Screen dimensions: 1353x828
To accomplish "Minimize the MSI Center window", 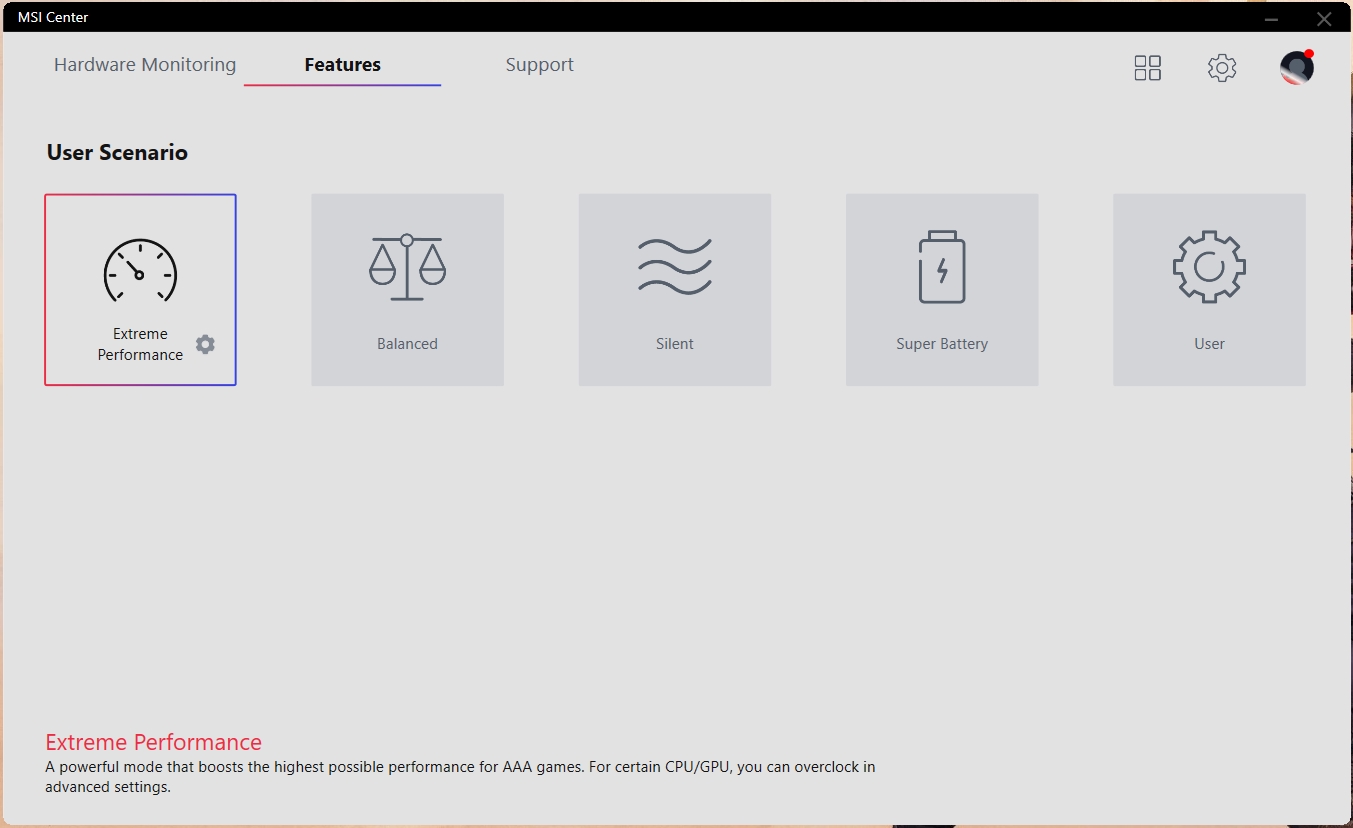I will (x=1271, y=18).
